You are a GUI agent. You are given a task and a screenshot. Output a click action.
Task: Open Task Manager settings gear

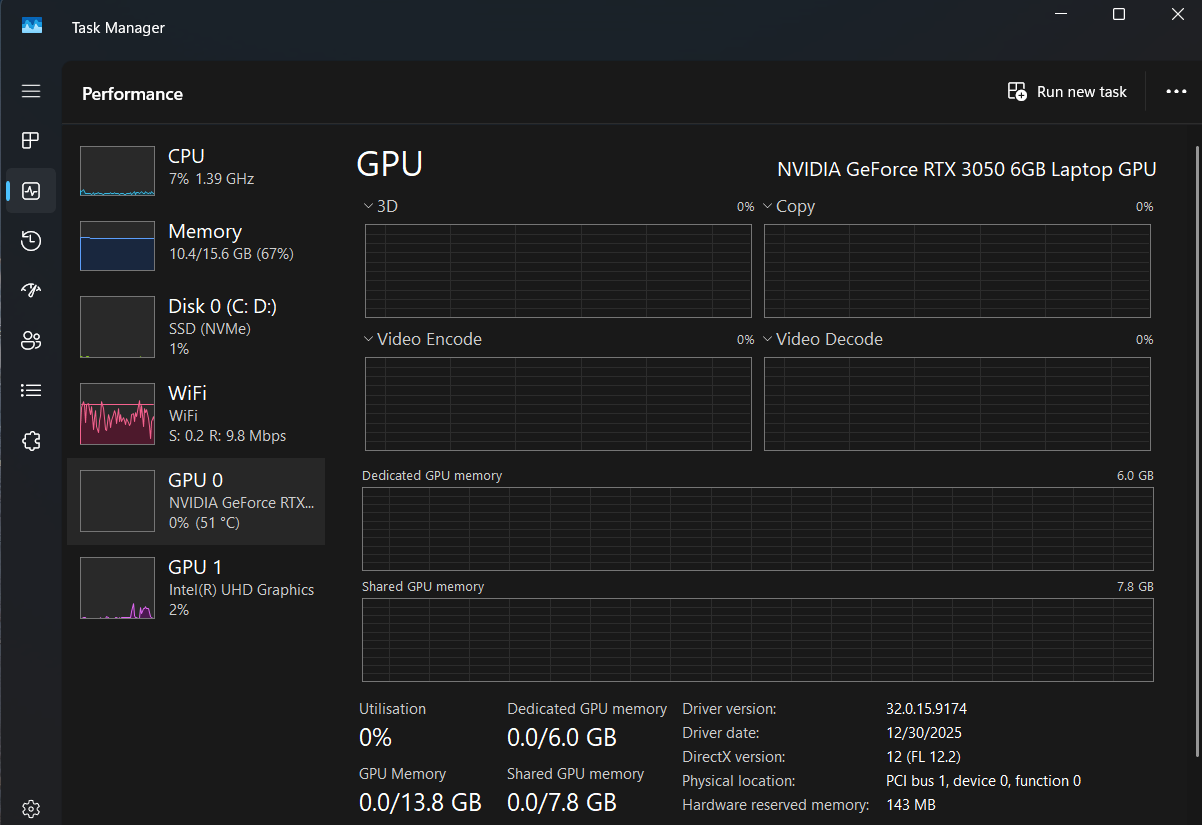[31, 808]
